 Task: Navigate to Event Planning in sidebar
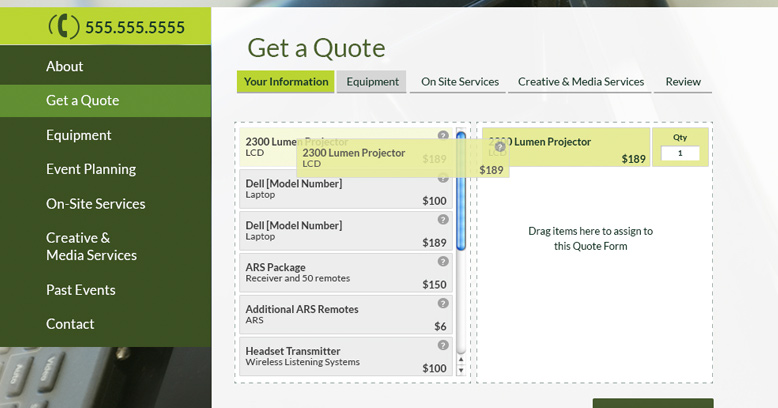(90, 169)
